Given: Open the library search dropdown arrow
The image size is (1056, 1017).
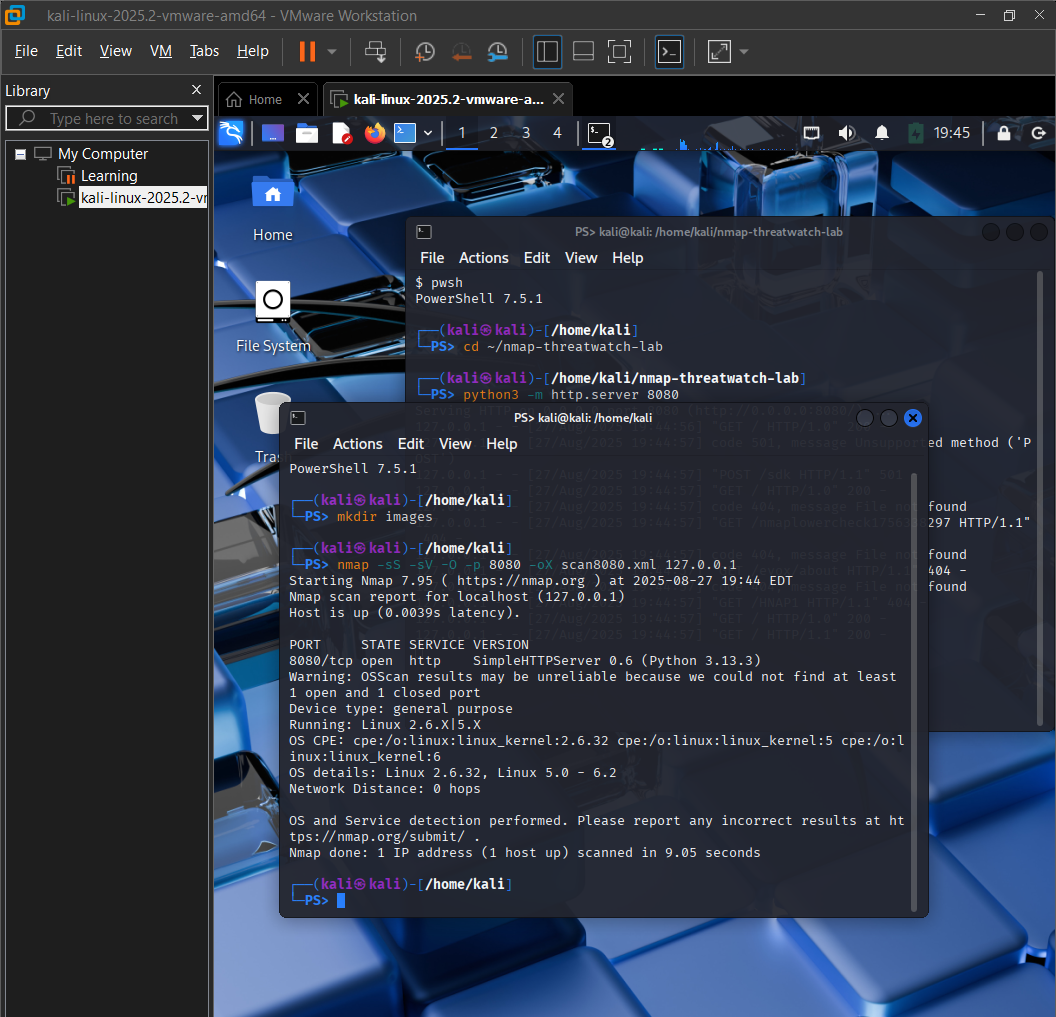Looking at the screenshot, I should click(x=197, y=119).
